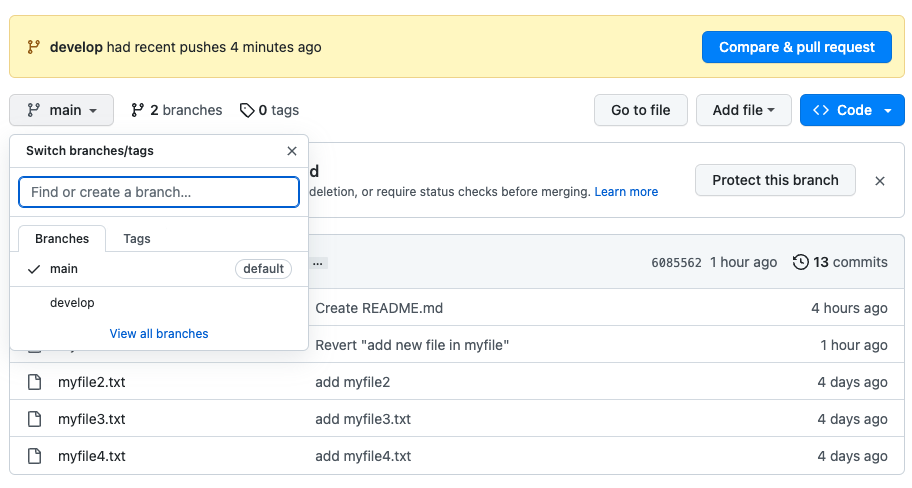Focus the Find or create a branch field
912x488 pixels.
[x=159, y=192]
